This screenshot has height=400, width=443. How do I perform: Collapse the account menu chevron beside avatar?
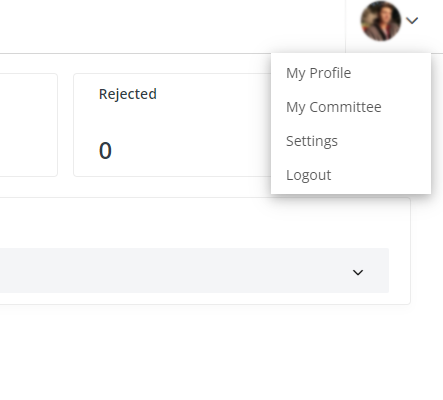coord(412,21)
